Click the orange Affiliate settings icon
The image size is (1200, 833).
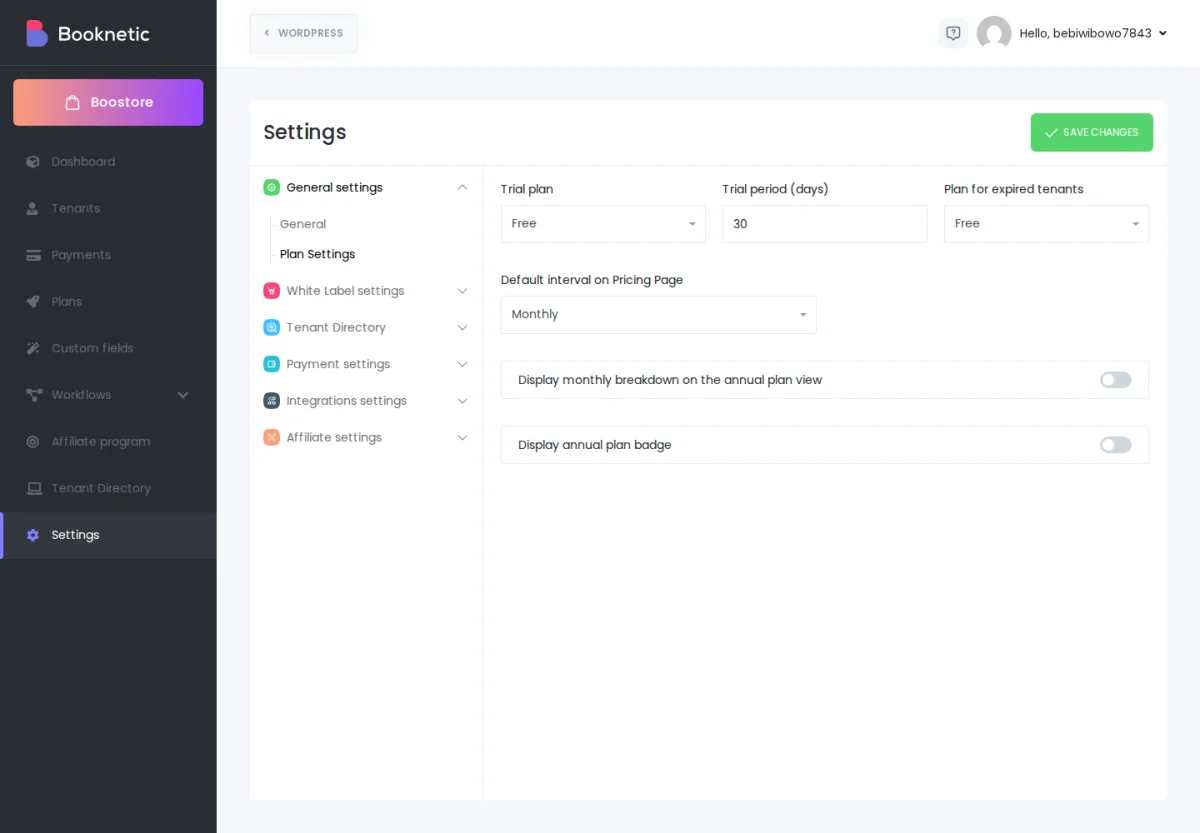tap(271, 437)
